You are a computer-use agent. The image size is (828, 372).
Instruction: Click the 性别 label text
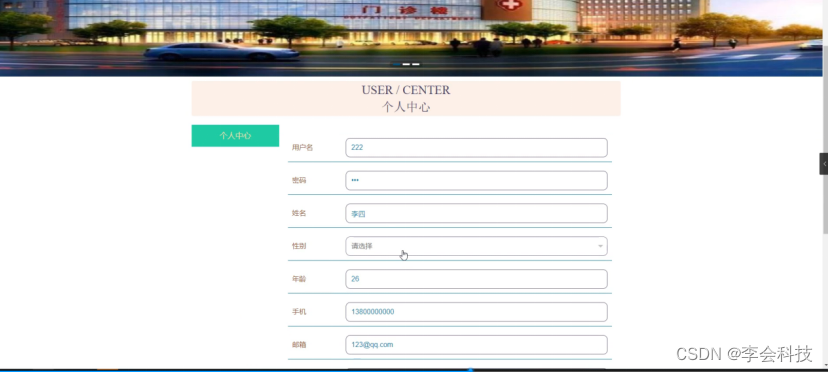point(299,246)
